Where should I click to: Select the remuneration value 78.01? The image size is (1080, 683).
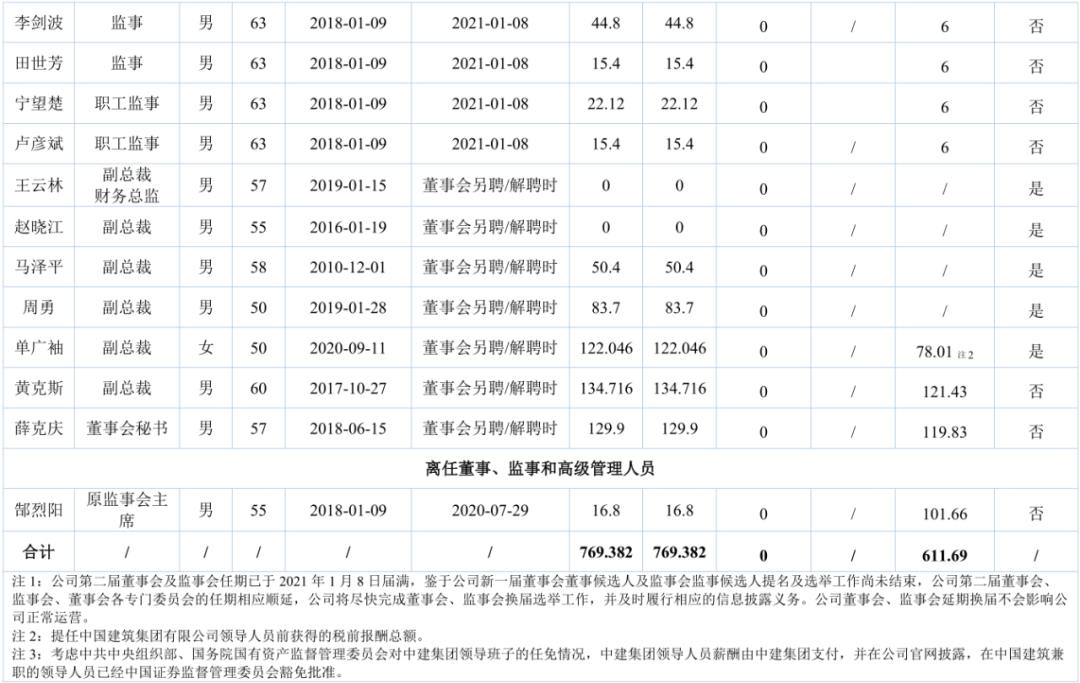click(934, 352)
